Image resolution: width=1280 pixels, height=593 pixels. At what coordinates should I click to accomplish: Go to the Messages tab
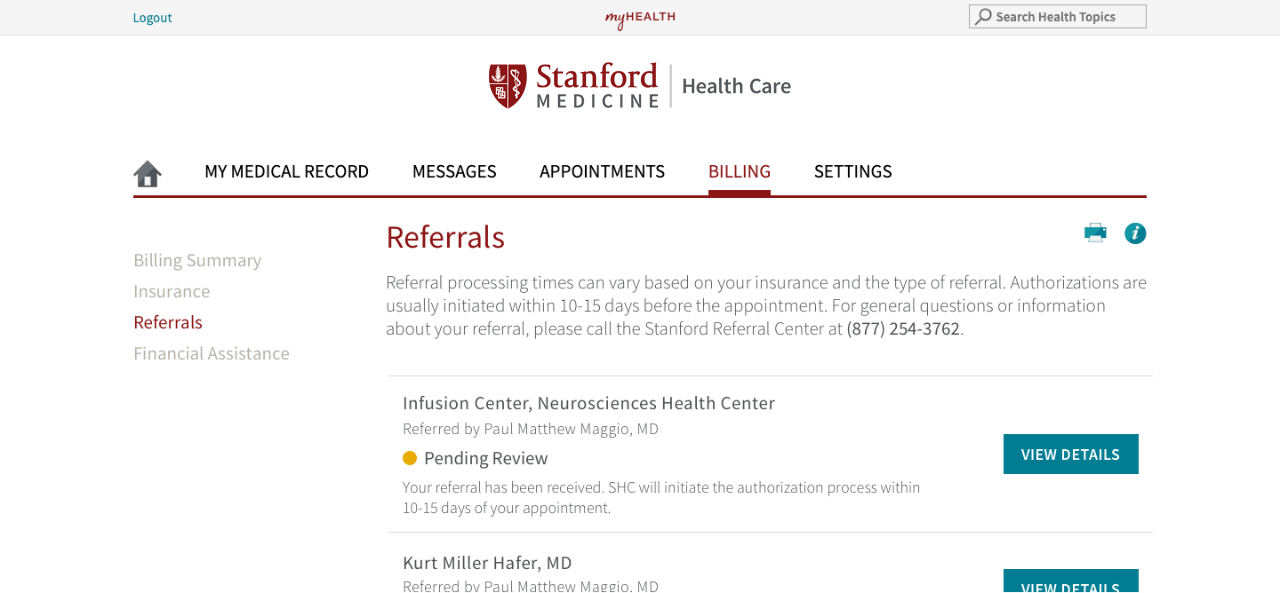(454, 171)
